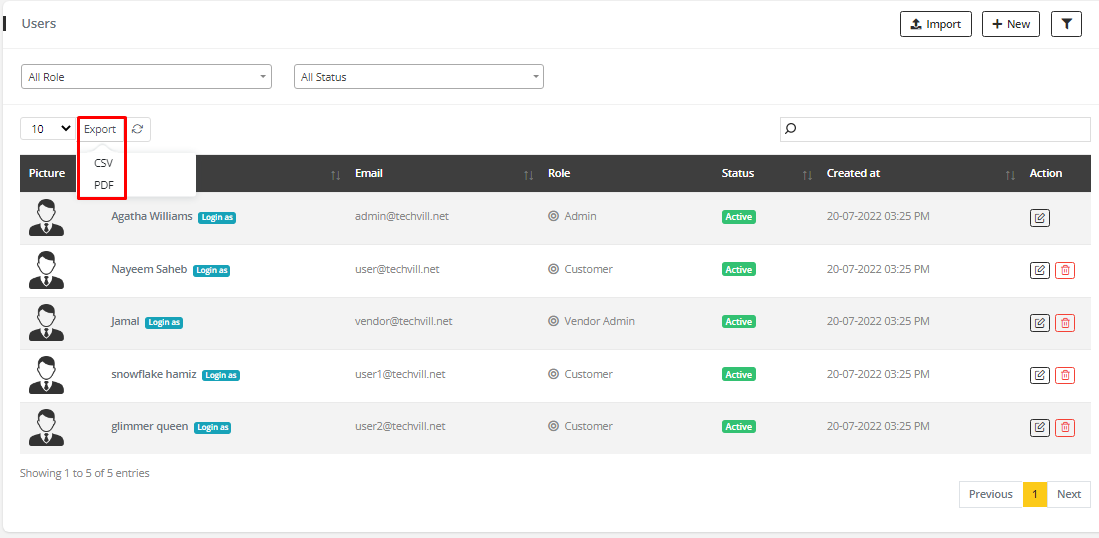Click the Action column header
The width and height of the screenshot is (1099, 538).
coord(1046,173)
